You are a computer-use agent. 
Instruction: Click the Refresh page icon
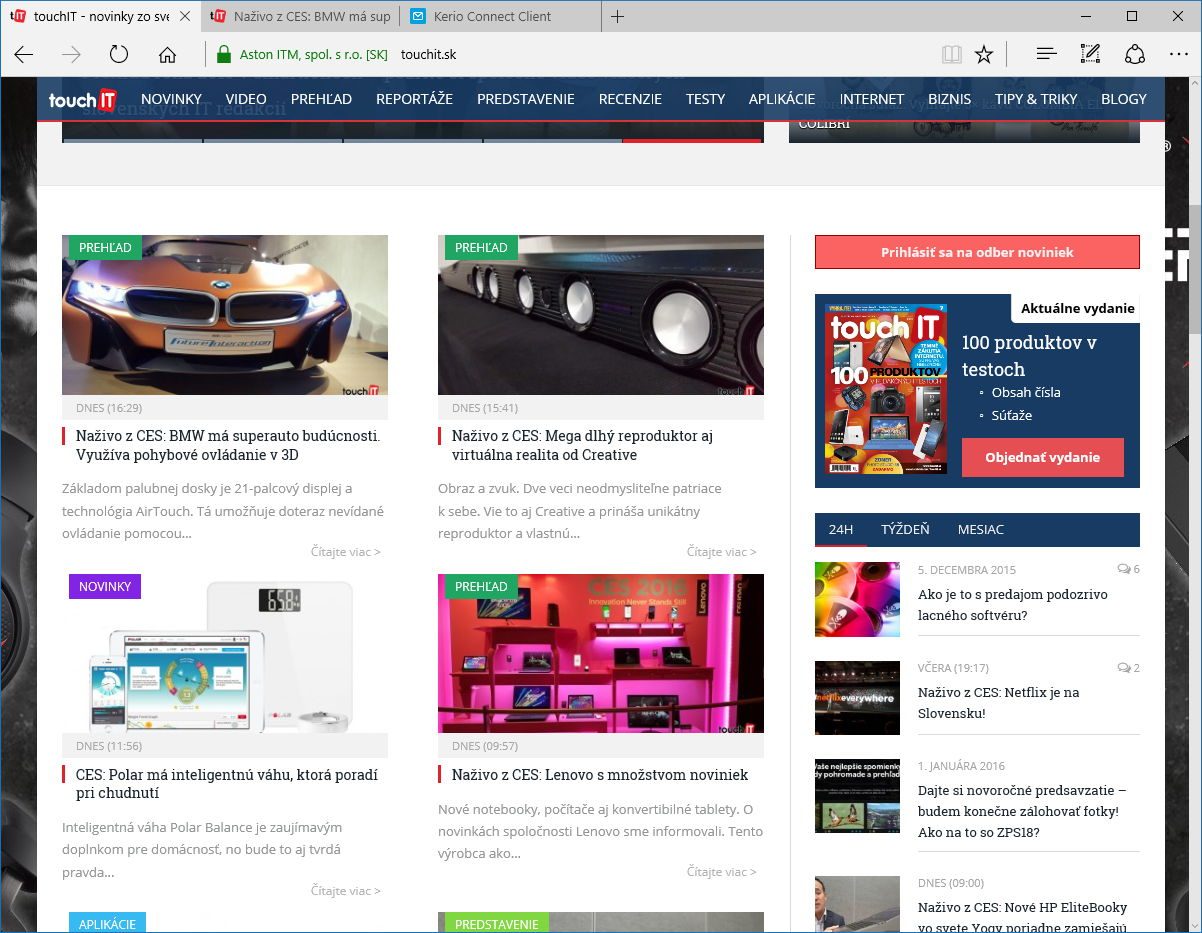119,55
